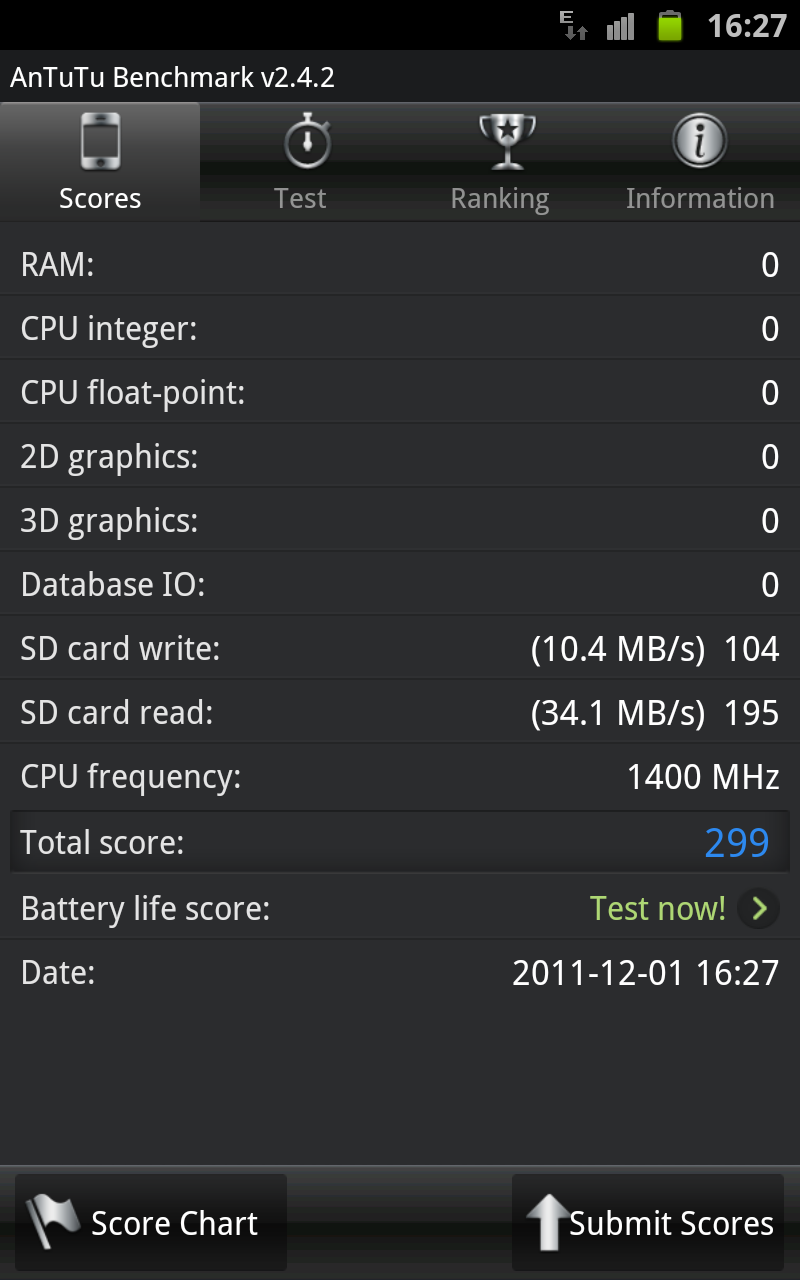The height and width of the screenshot is (1280, 800).
Task: Check the battery icon in status bar
Action: (x=670, y=25)
